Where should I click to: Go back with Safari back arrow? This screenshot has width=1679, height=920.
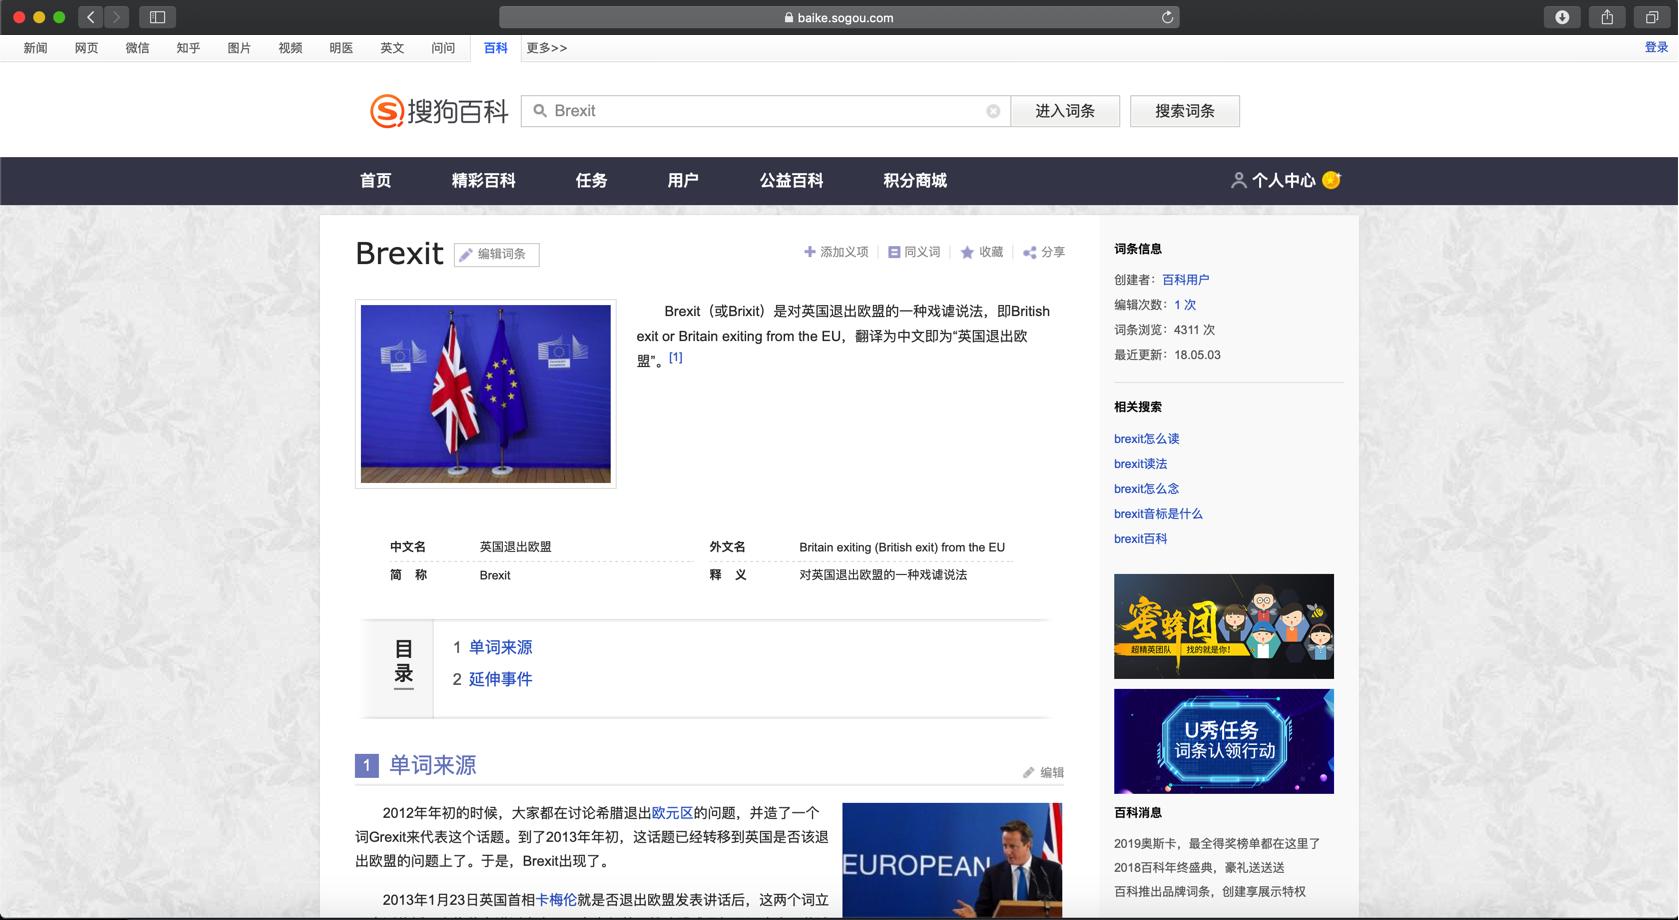(x=91, y=17)
